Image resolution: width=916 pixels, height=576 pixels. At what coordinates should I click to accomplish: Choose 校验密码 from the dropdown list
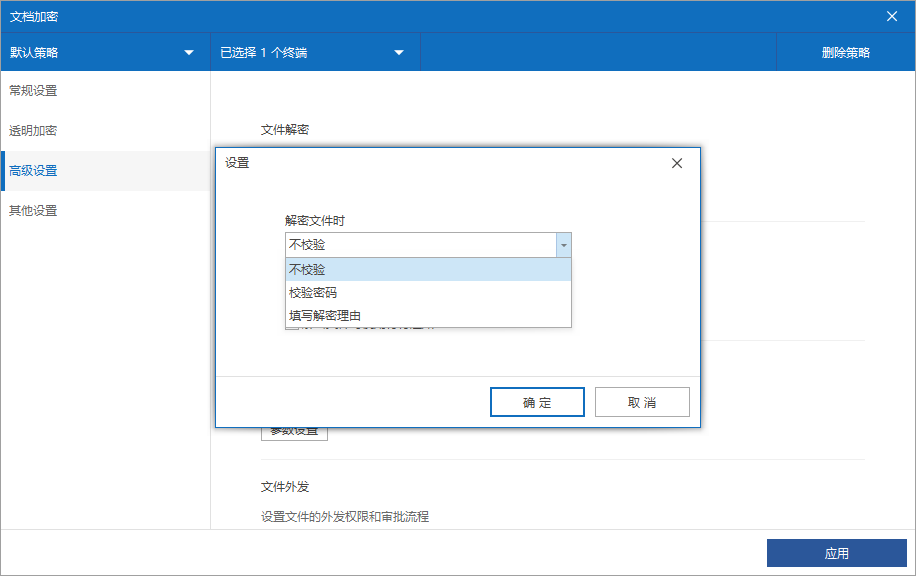(x=428, y=293)
